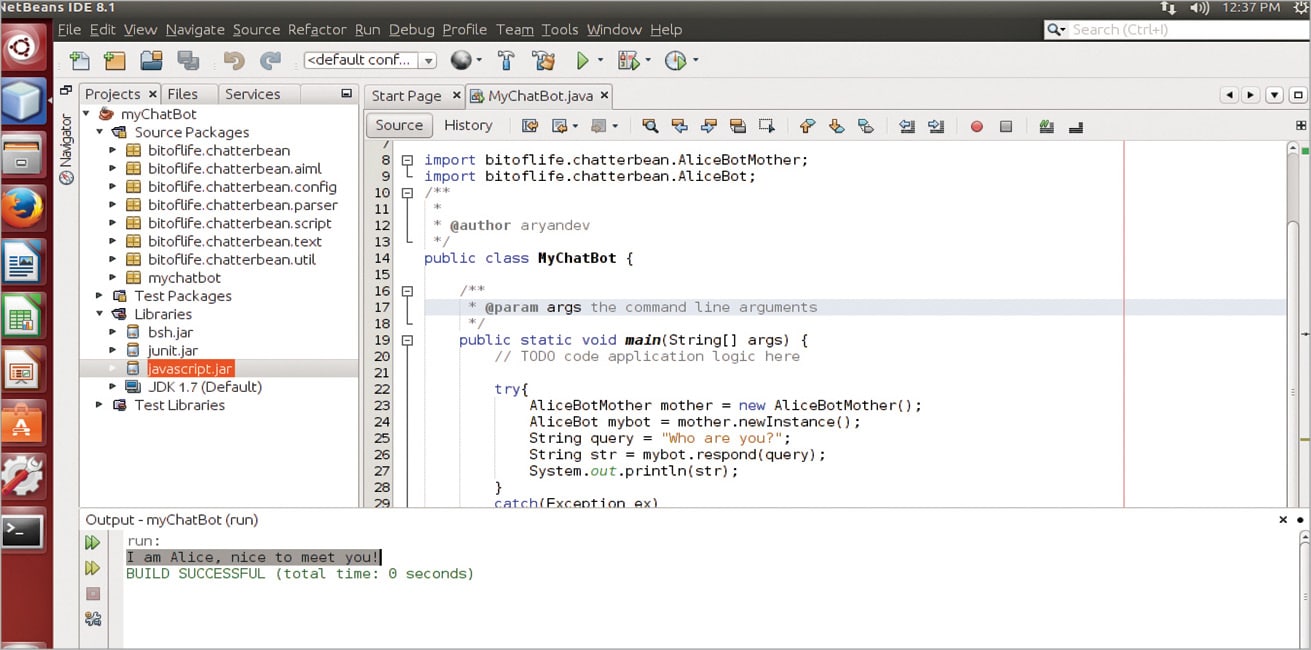
Task: Re-run the output with green arrows icon
Action: tap(93, 543)
